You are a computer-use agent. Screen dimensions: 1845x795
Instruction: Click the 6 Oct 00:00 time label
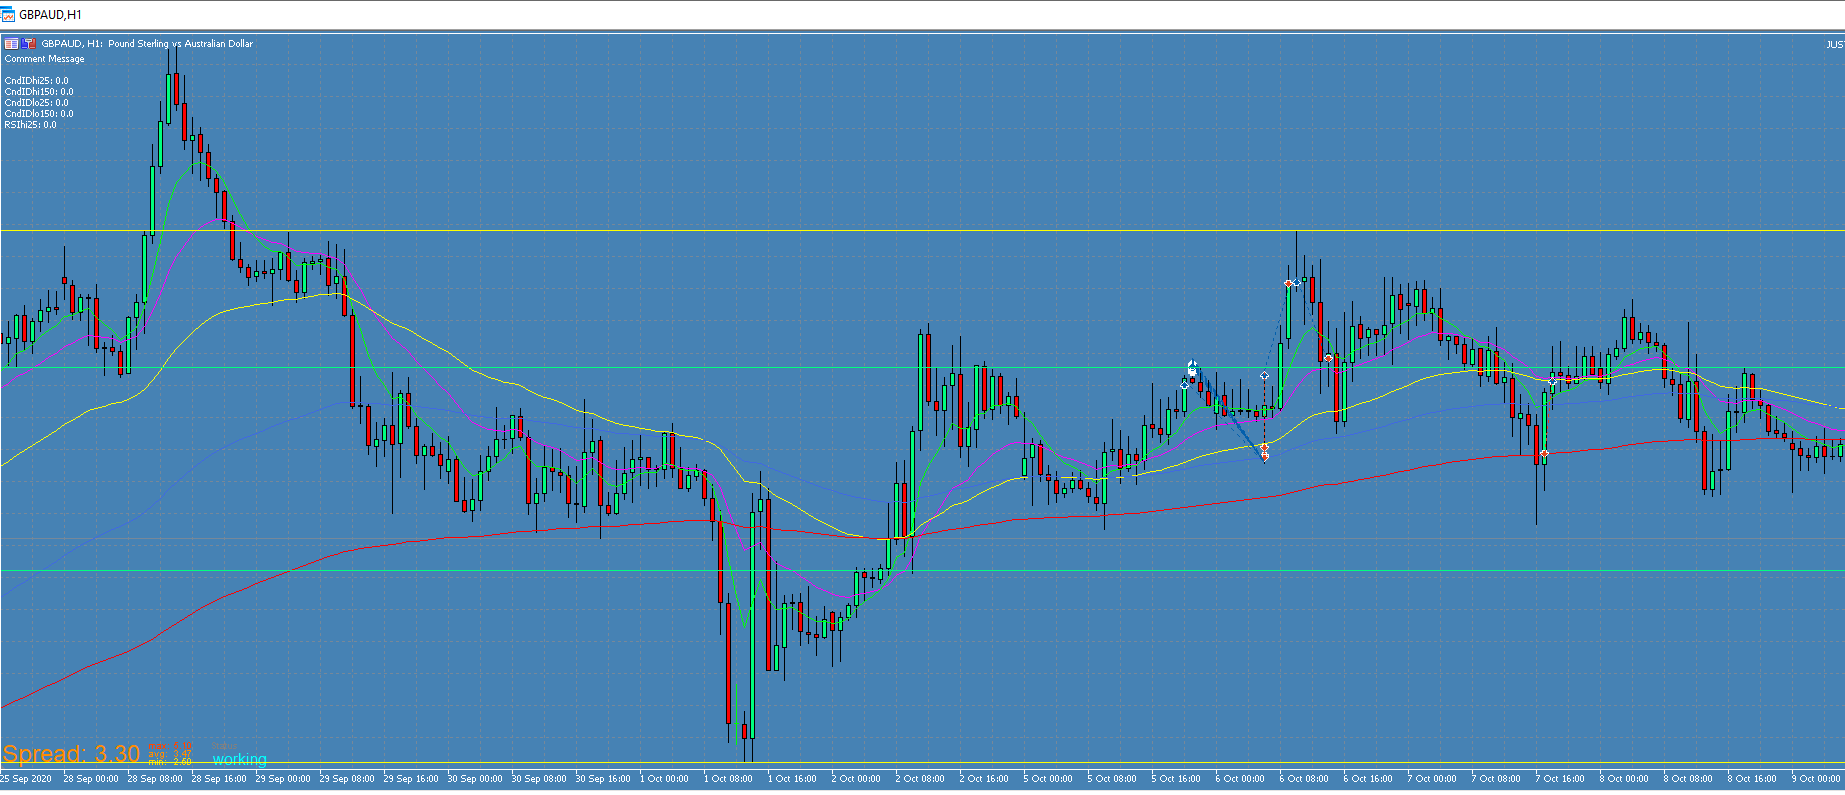pyautogui.click(x=1240, y=778)
